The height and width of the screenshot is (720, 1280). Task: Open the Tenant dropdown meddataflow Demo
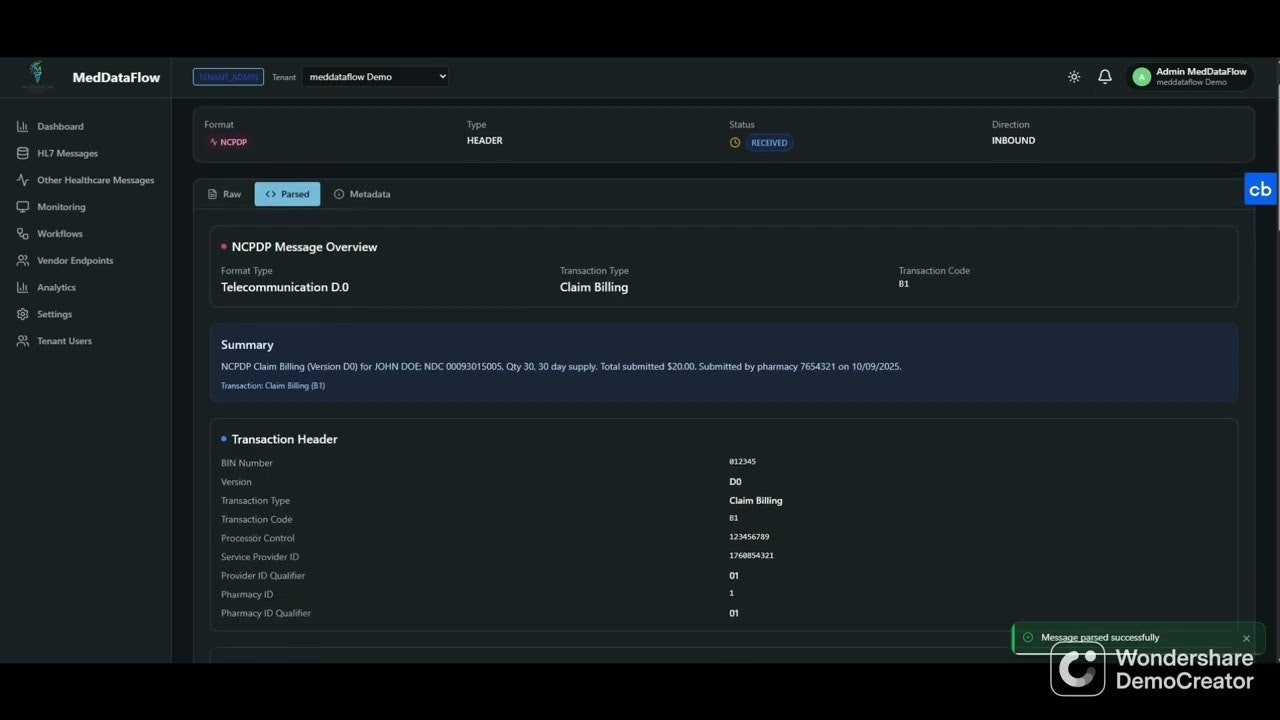375,77
